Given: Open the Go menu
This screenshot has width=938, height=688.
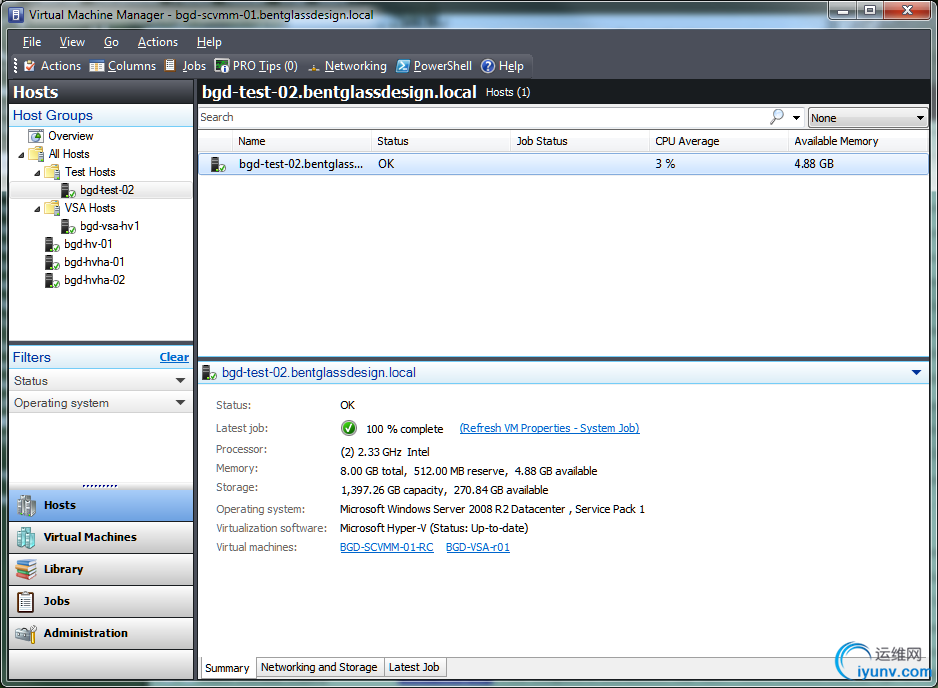Looking at the screenshot, I should point(111,42).
